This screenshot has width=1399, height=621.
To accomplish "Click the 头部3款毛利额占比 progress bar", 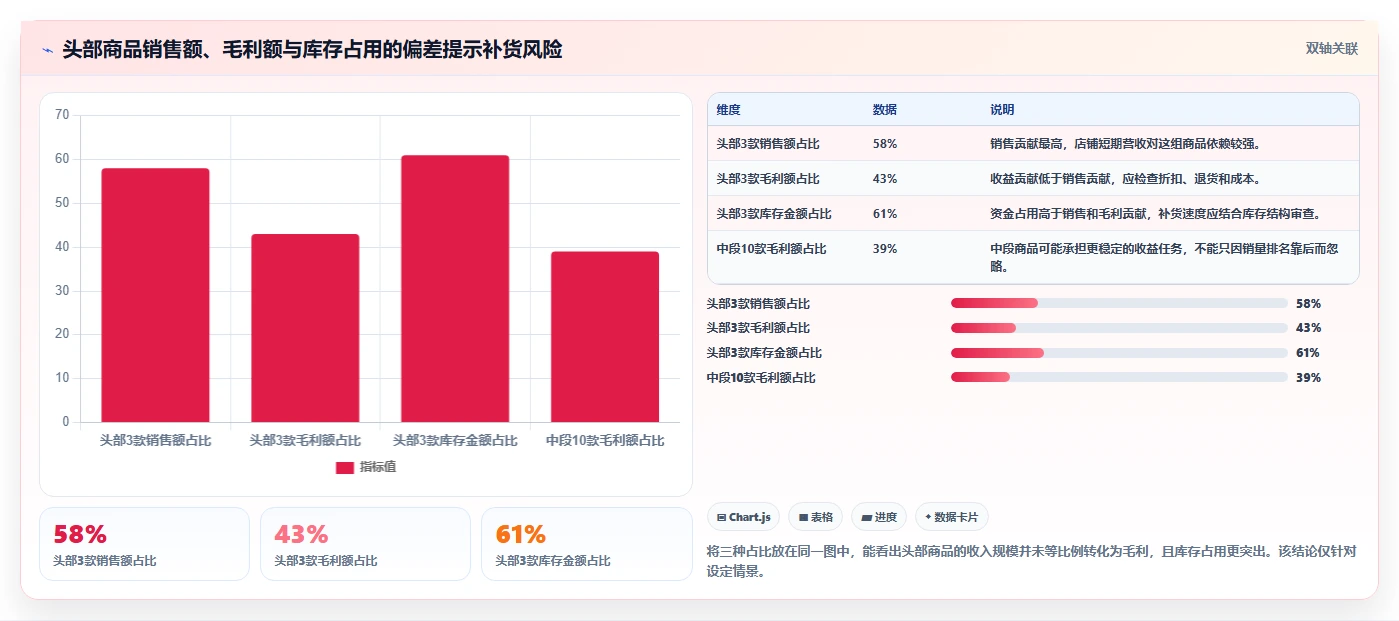I will pos(1119,328).
